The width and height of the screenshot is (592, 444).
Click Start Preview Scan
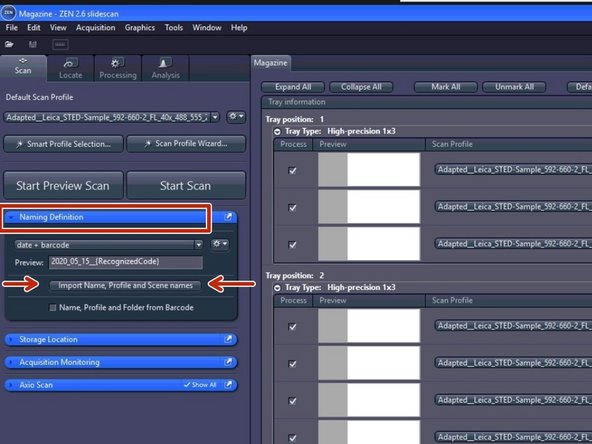point(63,185)
